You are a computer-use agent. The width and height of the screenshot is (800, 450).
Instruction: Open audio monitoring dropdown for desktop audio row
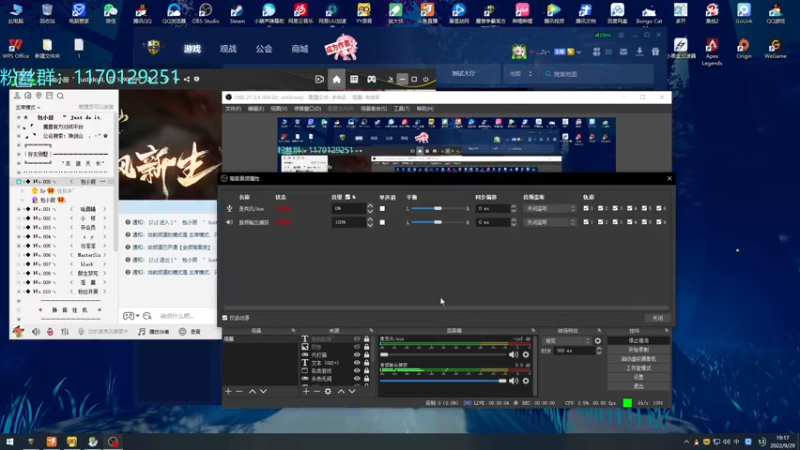click(x=550, y=222)
